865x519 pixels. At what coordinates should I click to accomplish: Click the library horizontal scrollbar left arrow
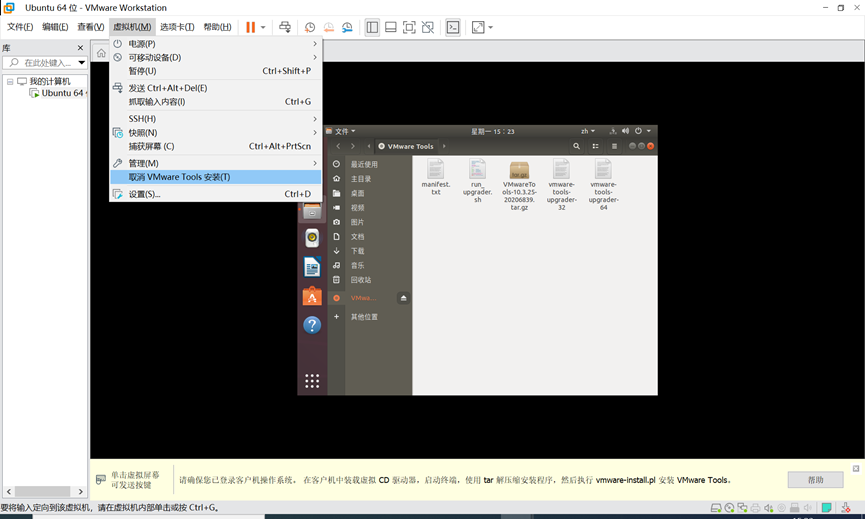(x=8, y=491)
